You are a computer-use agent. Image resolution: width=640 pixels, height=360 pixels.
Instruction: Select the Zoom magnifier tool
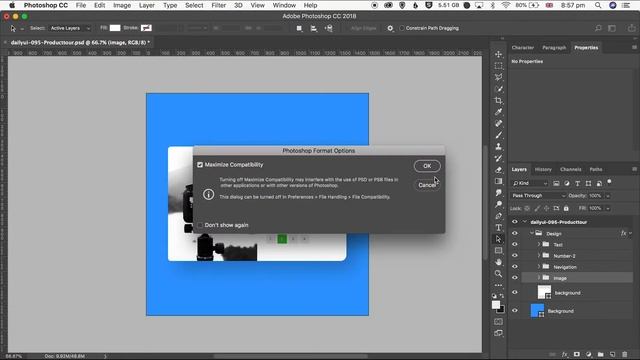click(498, 273)
